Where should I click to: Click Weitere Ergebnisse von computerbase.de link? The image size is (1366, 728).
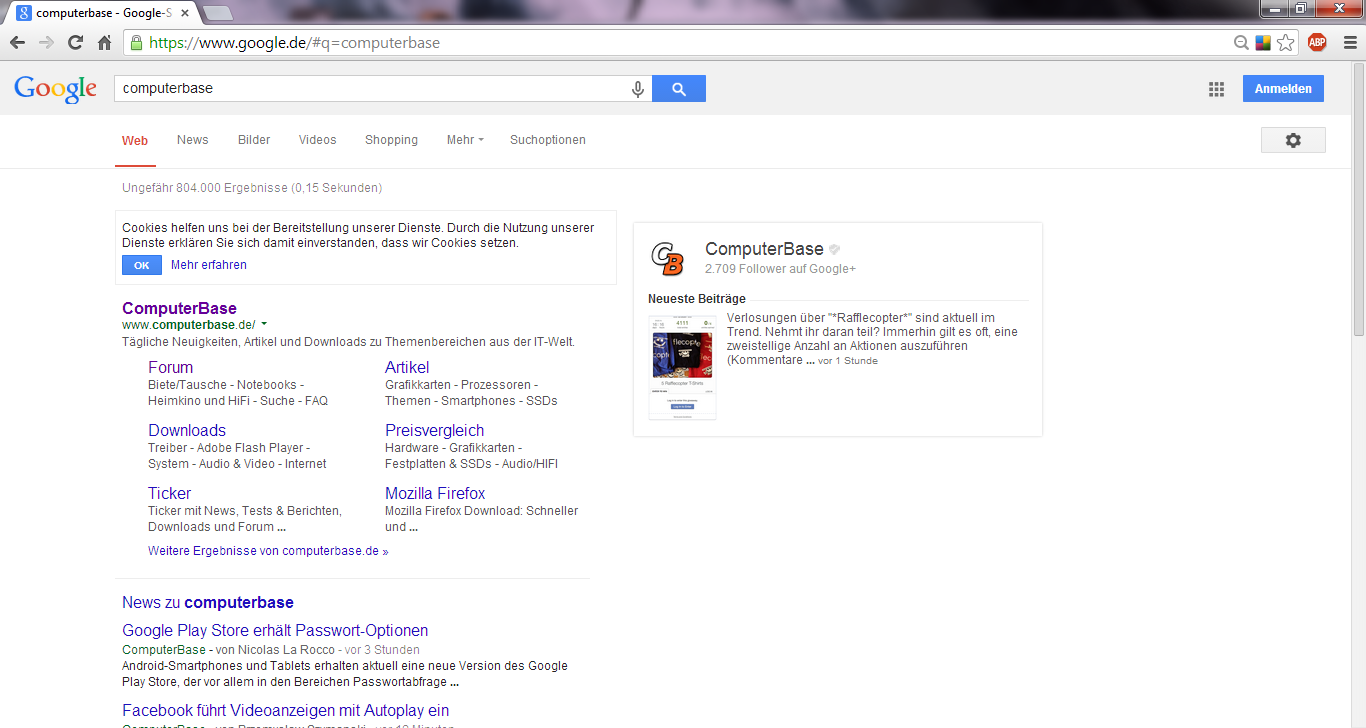click(268, 551)
